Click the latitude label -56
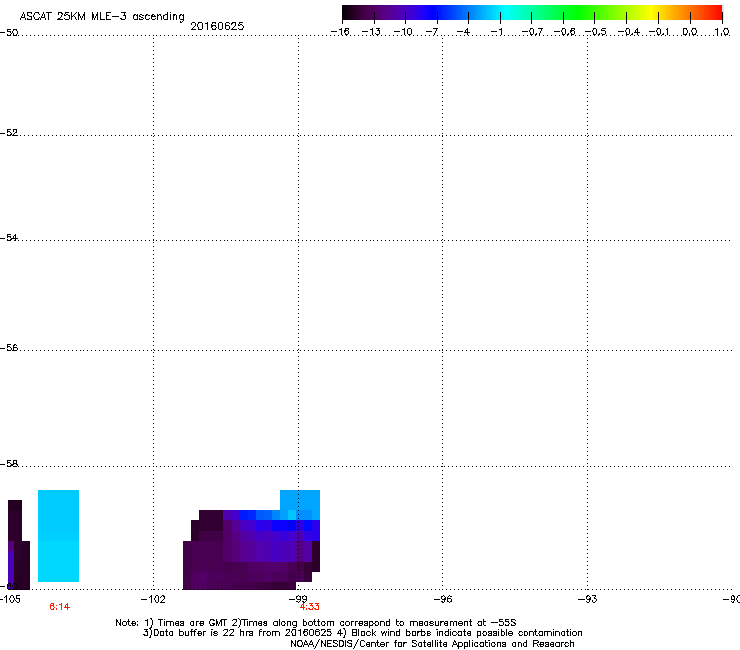Screen dimensions: 740x650 pyautogui.click(x=9, y=347)
